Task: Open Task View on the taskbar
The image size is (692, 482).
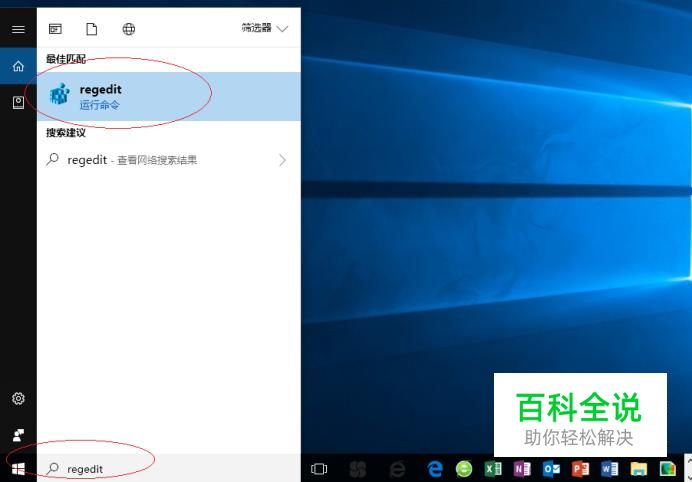Action: 319,469
